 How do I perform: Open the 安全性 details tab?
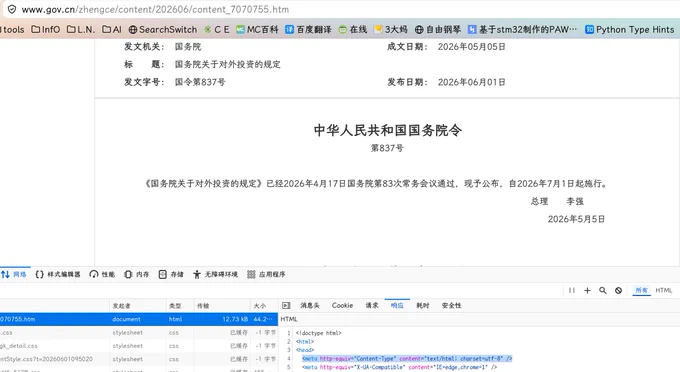click(x=451, y=306)
